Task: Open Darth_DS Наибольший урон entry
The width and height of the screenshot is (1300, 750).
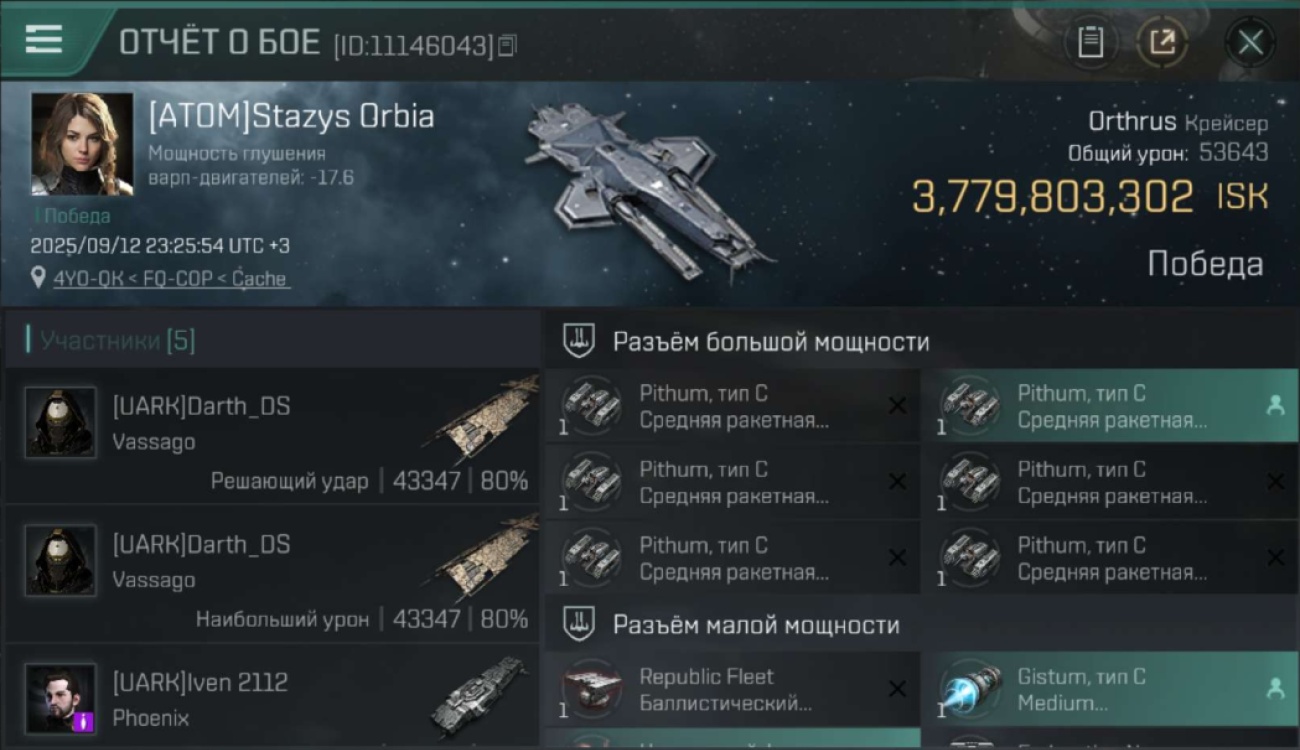Action: tap(272, 574)
